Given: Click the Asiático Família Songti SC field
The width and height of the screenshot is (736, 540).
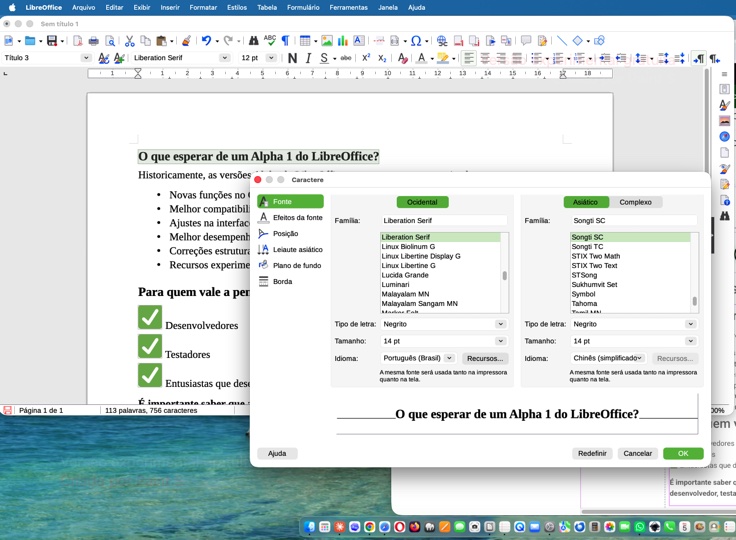Looking at the screenshot, I should pos(634,220).
